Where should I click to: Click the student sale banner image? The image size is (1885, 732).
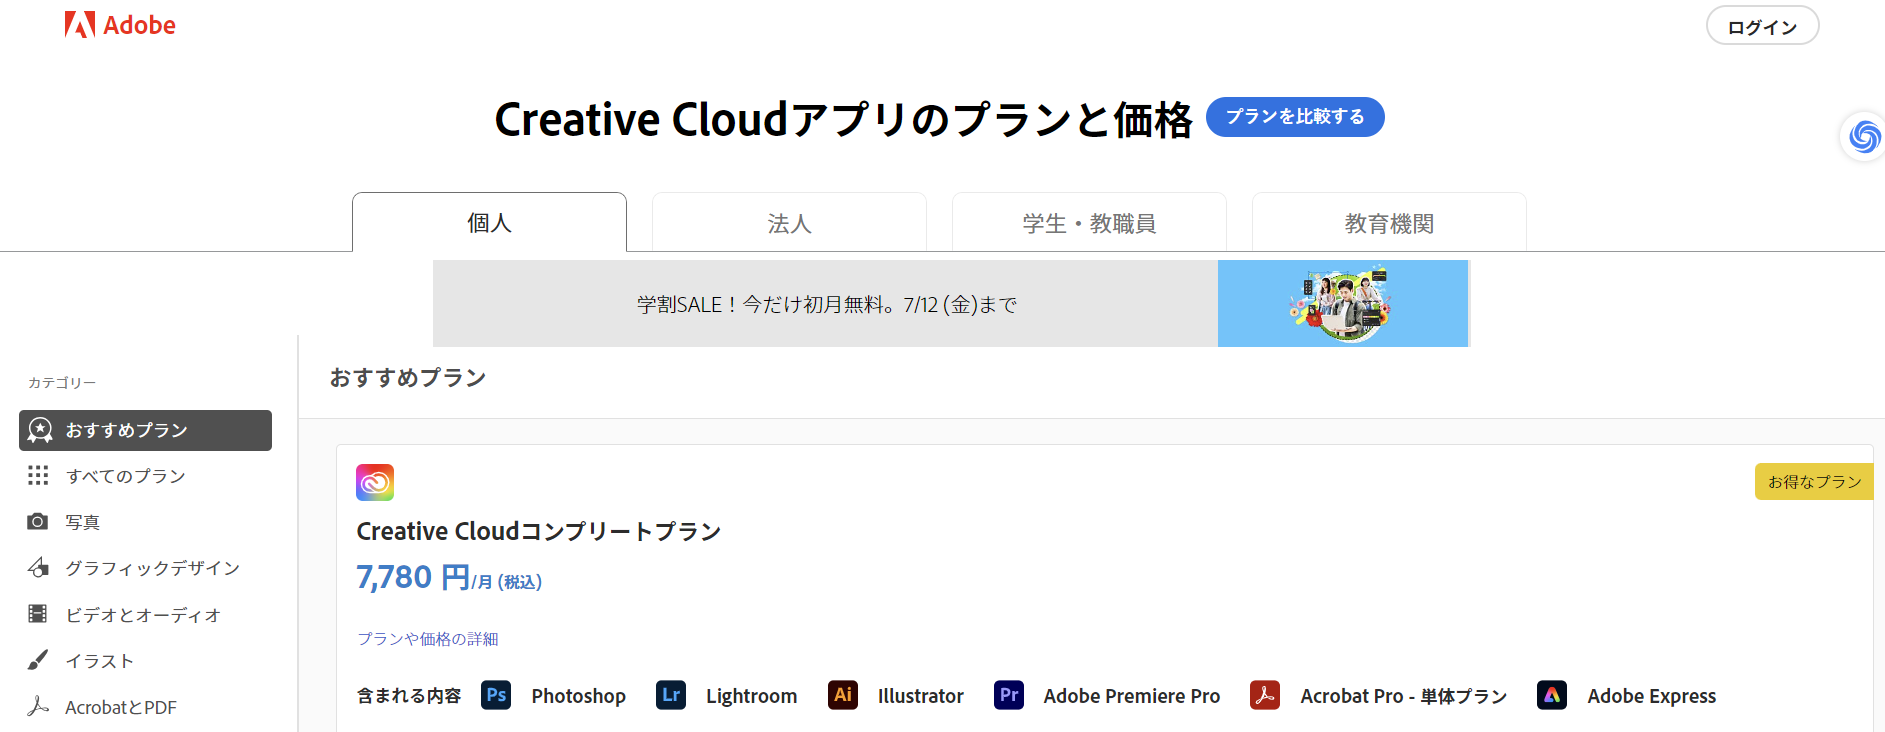point(1343,304)
